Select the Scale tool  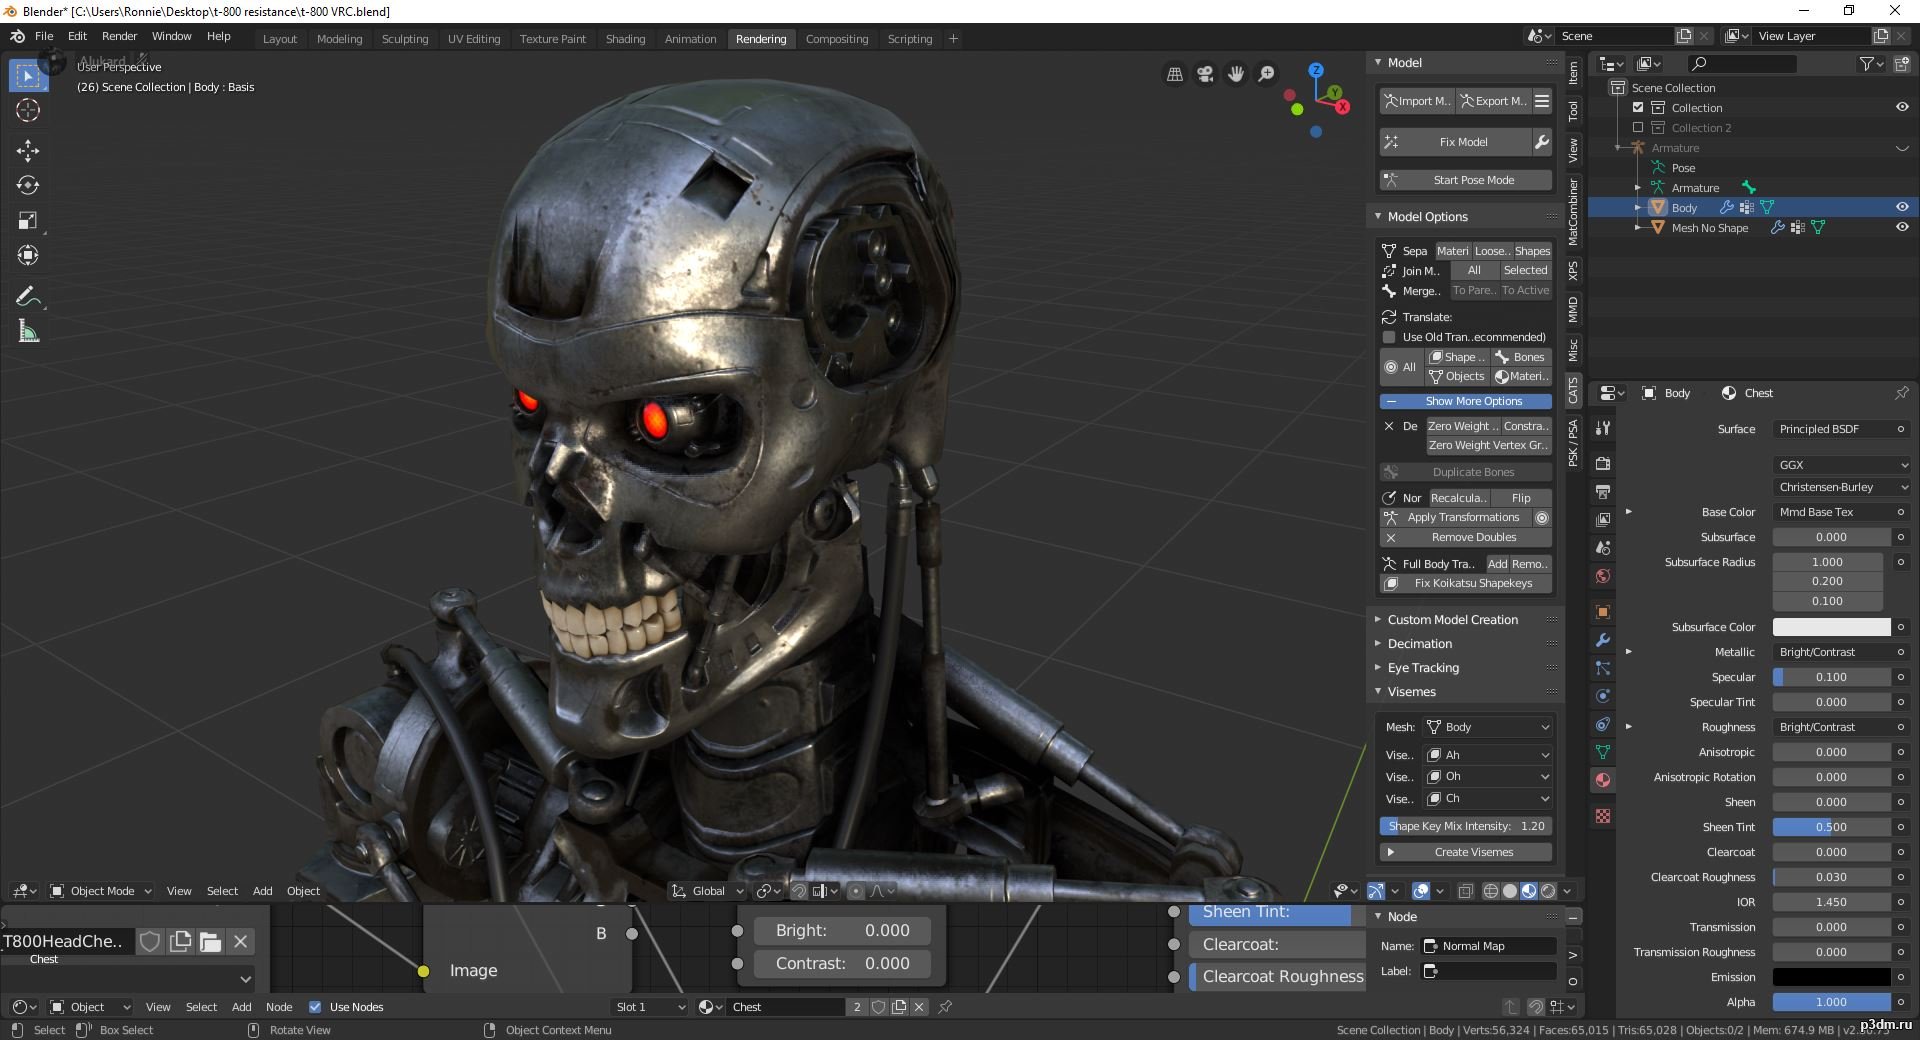point(28,220)
